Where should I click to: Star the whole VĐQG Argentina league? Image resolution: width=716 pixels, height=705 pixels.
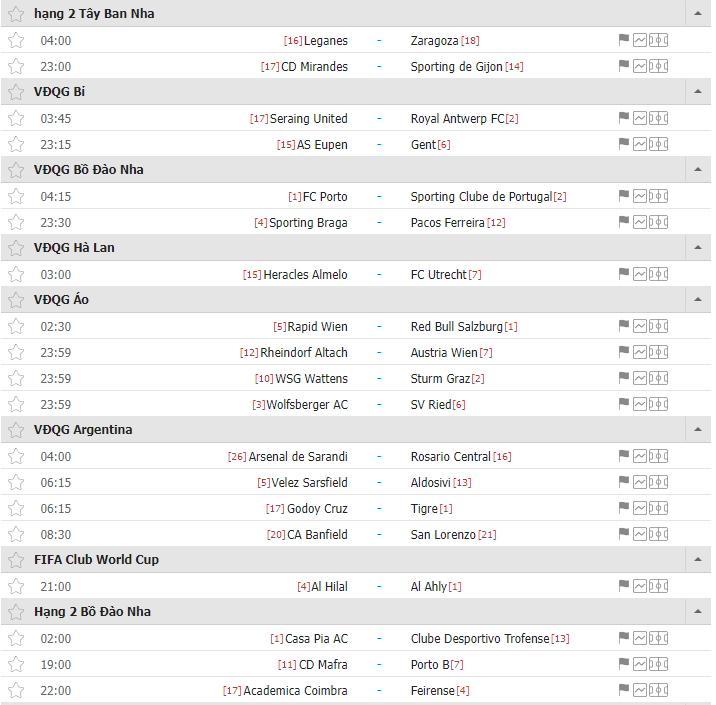coord(15,430)
